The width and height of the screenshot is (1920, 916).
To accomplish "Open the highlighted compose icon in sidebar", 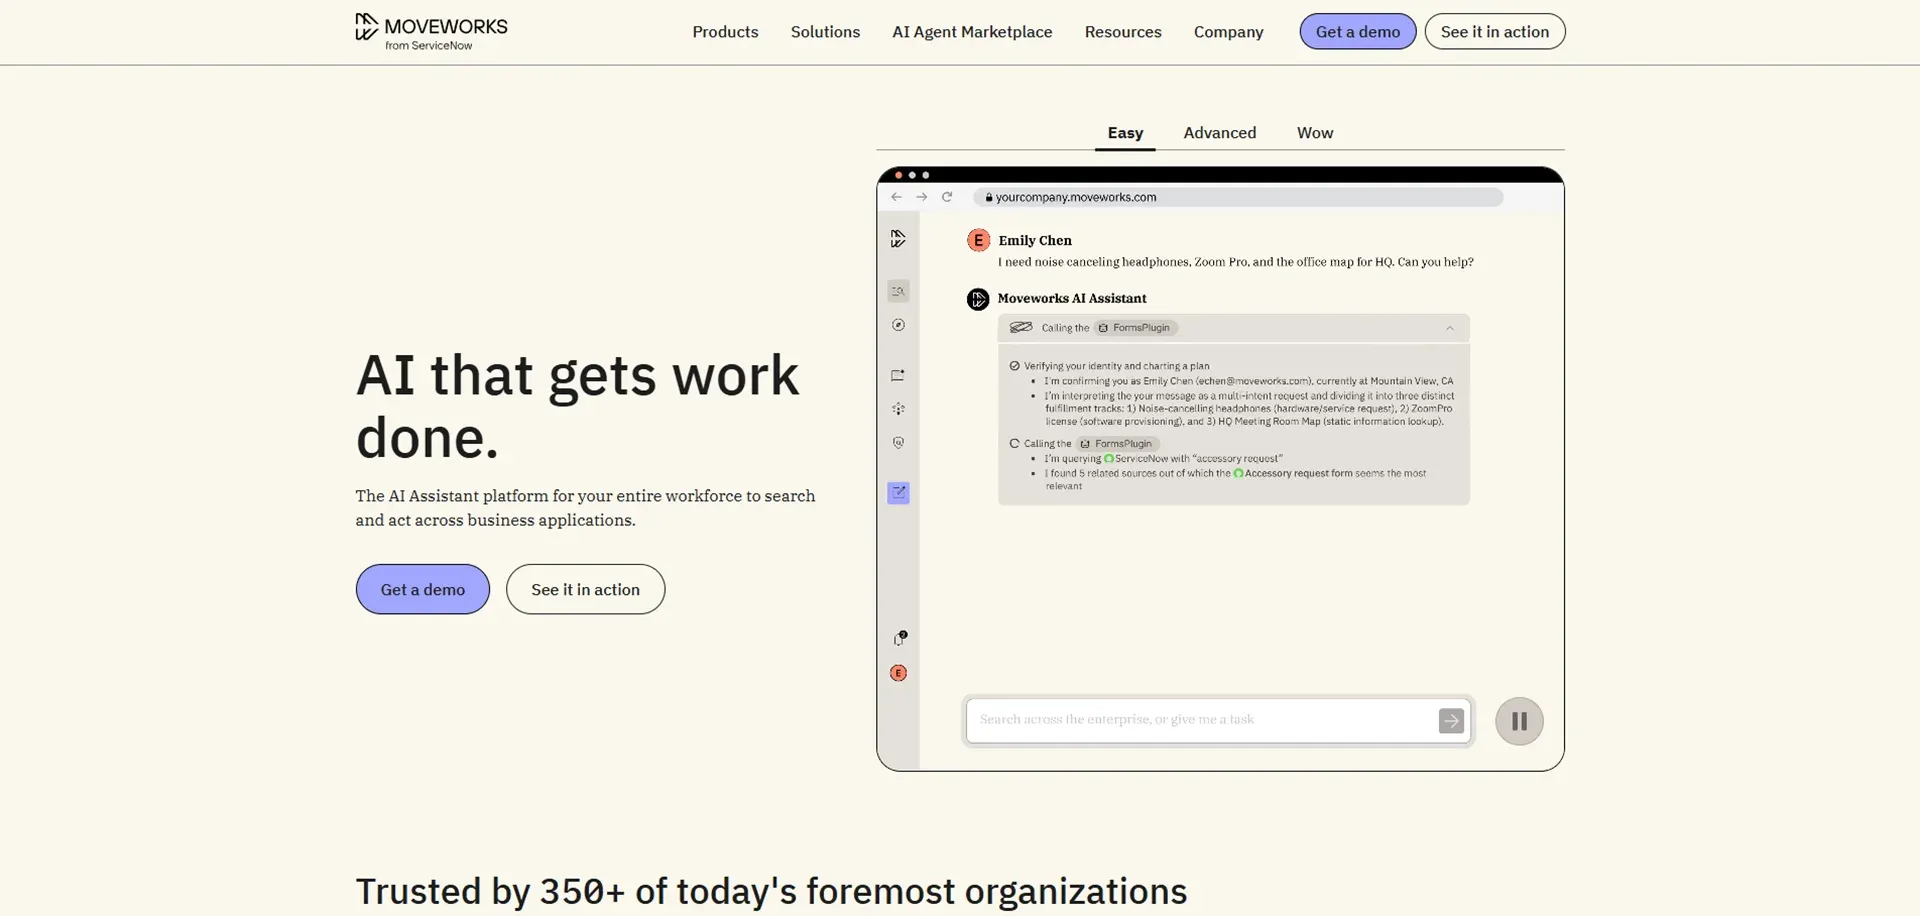I will 898,493.
